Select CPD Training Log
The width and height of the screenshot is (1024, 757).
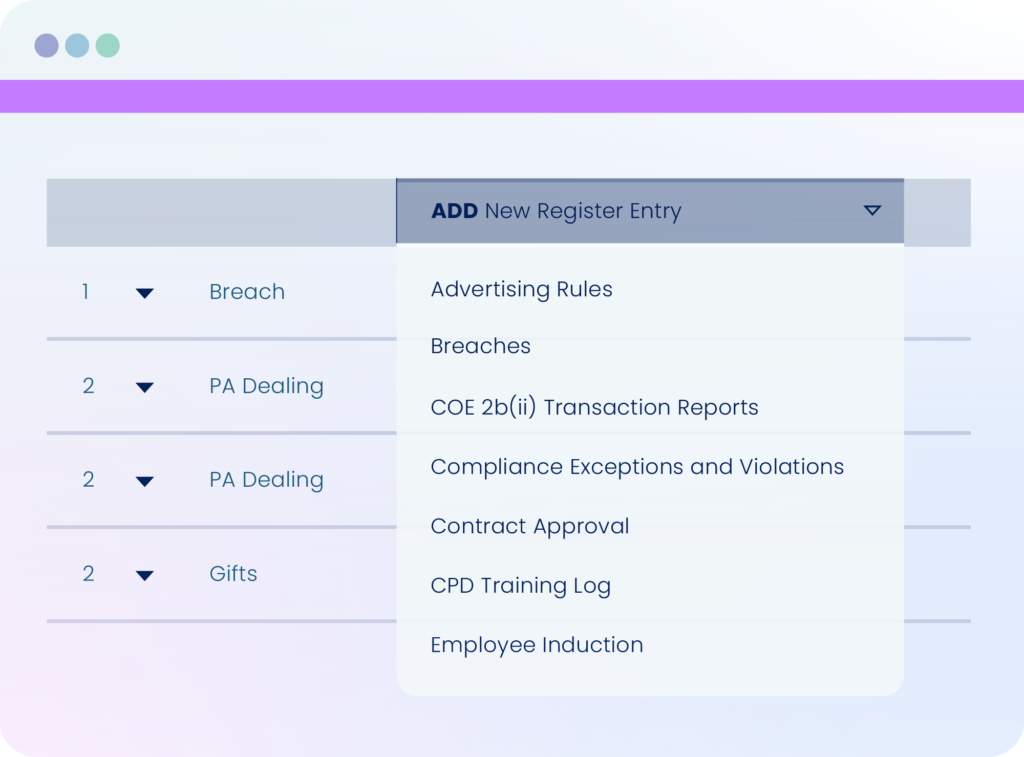[520, 585]
